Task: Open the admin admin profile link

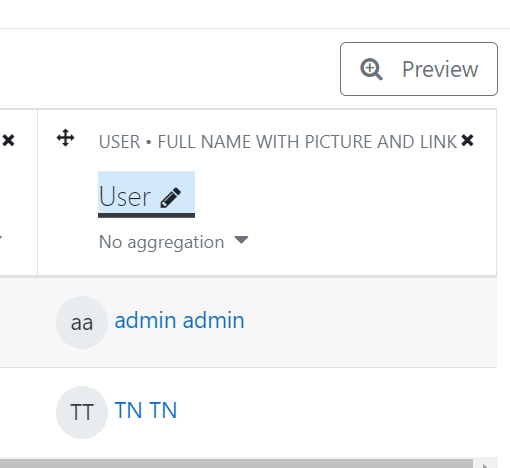Action: coord(179,320)
